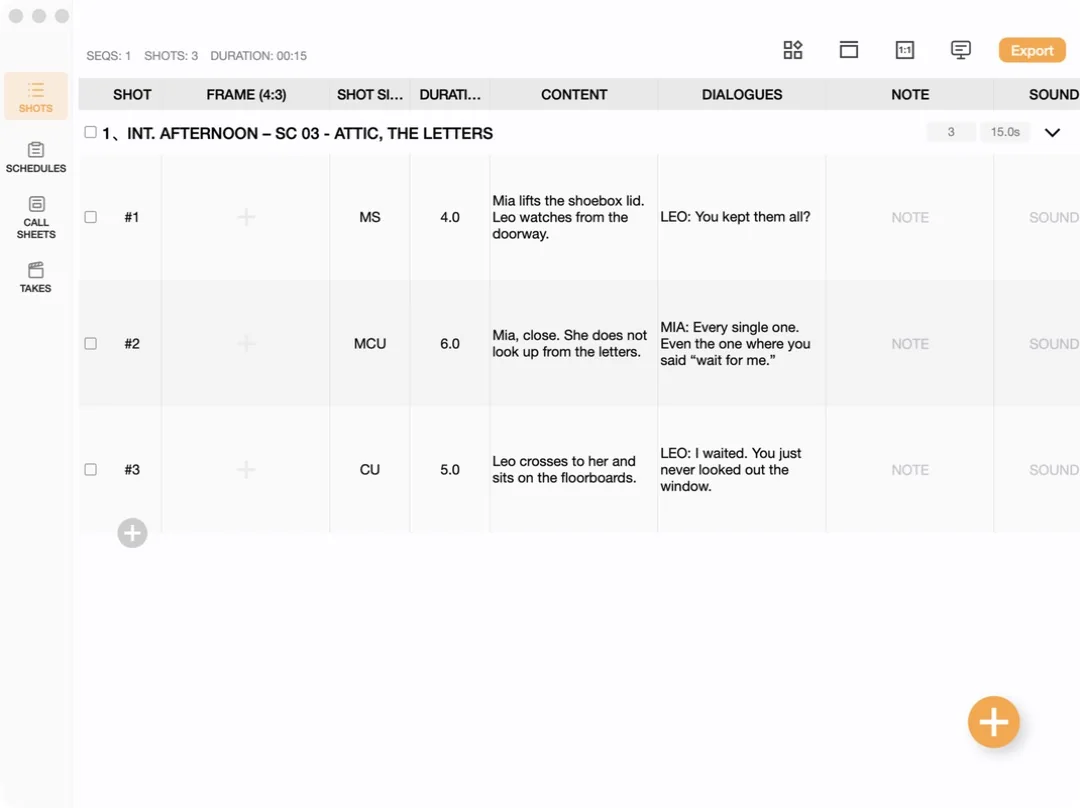Add a new shot with gray plus
The width and height of the screenshot is (1080, 808).
coord(132,533)
